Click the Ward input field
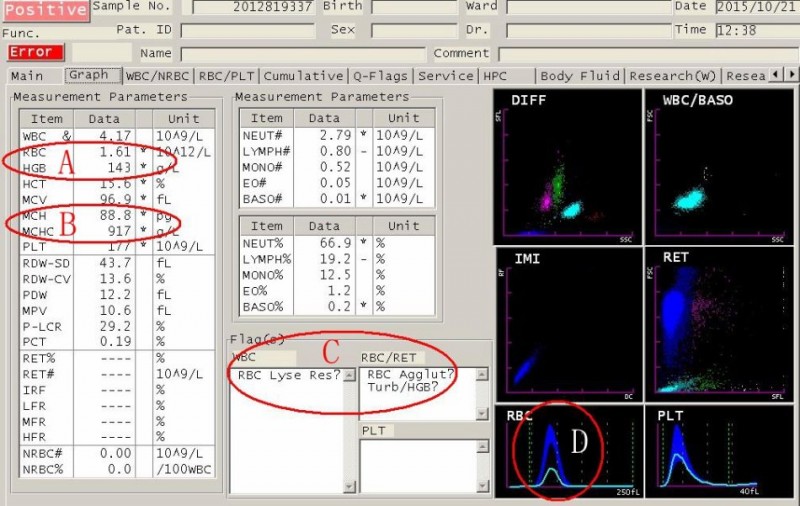 pos(589,7)
